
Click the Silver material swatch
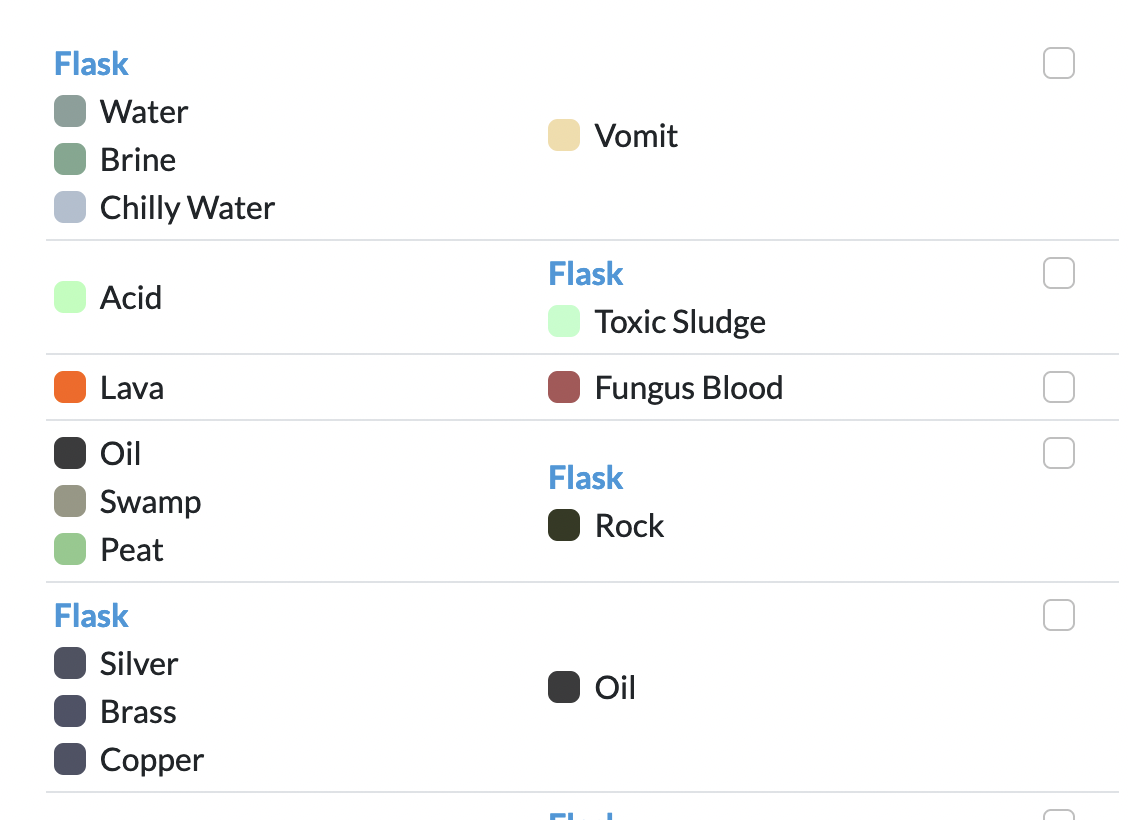(x=70, y=663)
